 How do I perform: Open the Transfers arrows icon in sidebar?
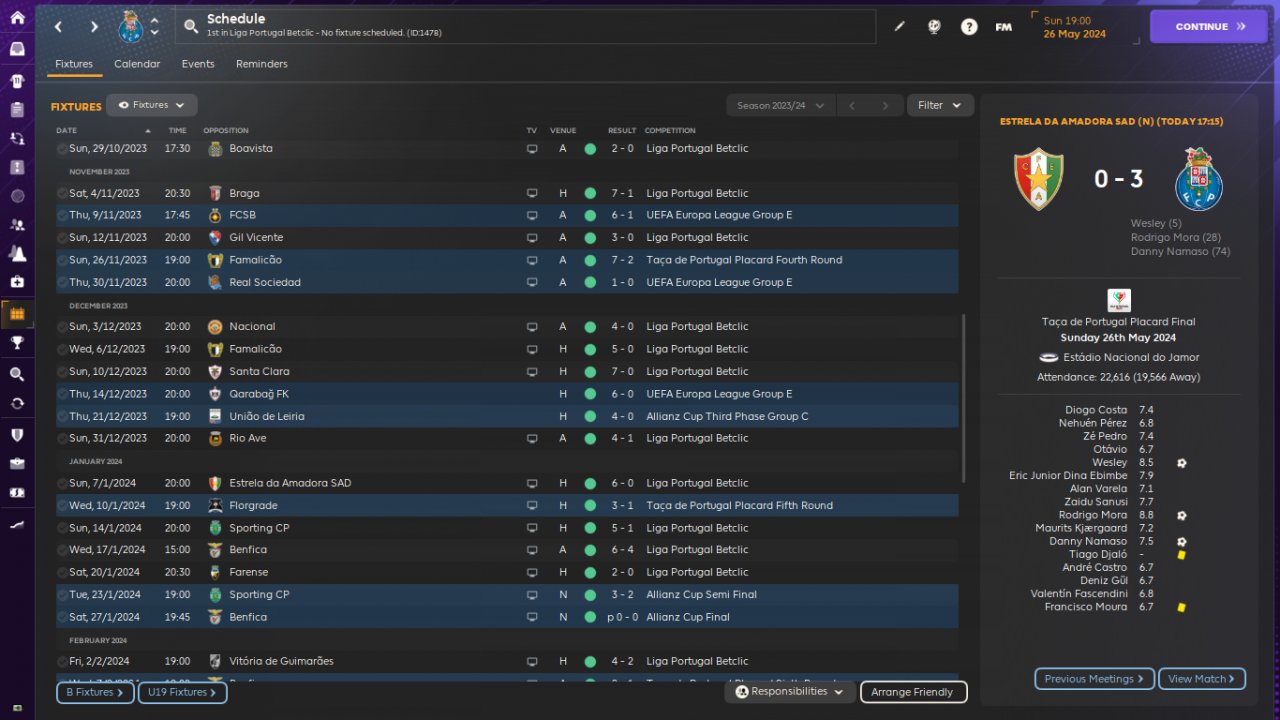[x=17, y=403]
